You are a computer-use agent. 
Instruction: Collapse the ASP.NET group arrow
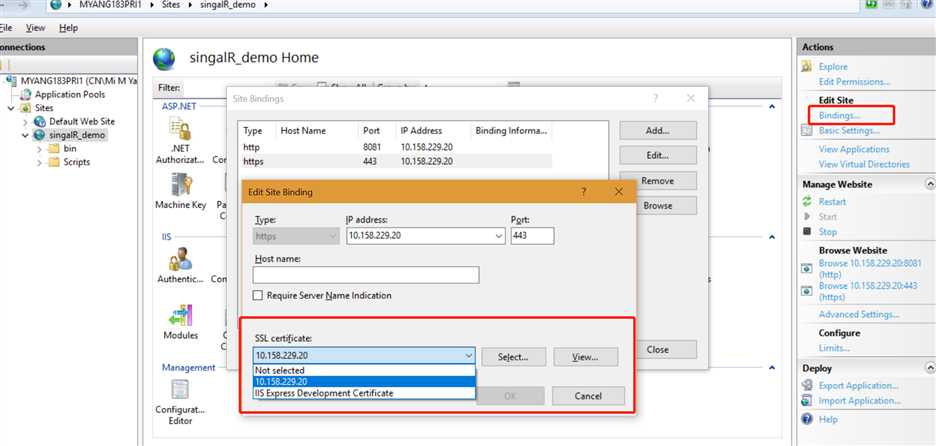pyautogui.click(x=772, y=106)
